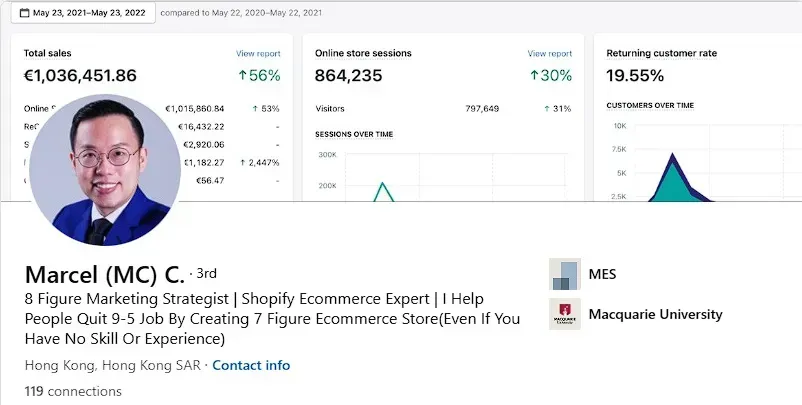Select the 19.55% returning rate value
The width and height of the screenshot is (802, 405).
click(635, 76)
